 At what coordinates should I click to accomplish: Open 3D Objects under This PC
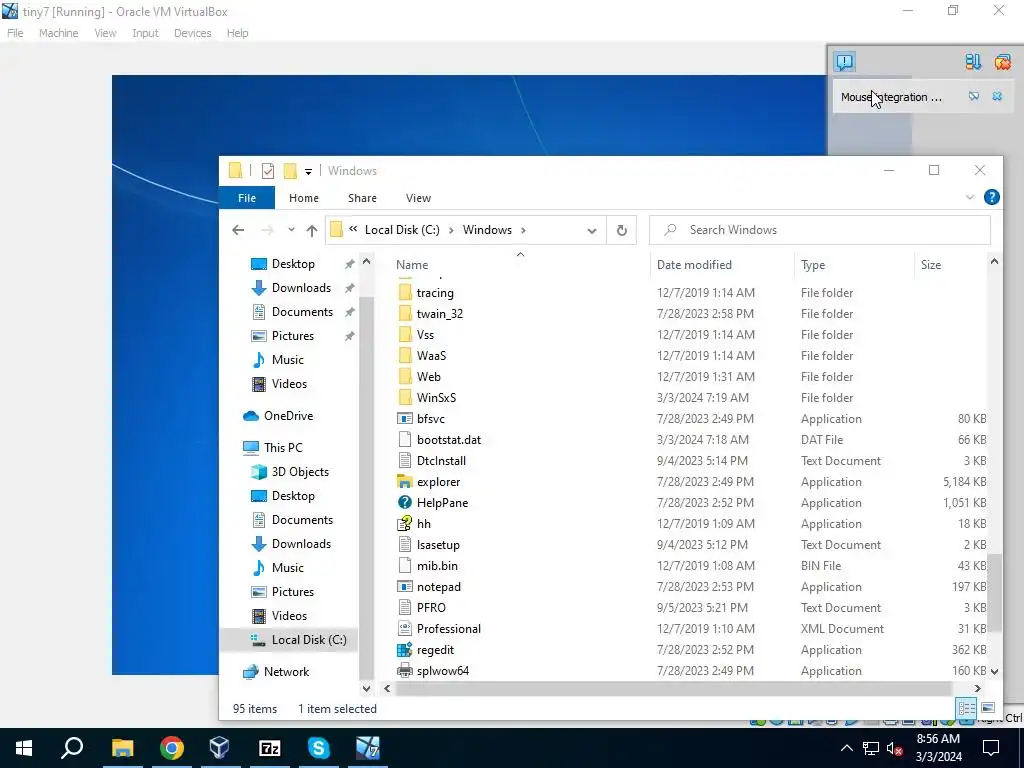click(300, 472)
